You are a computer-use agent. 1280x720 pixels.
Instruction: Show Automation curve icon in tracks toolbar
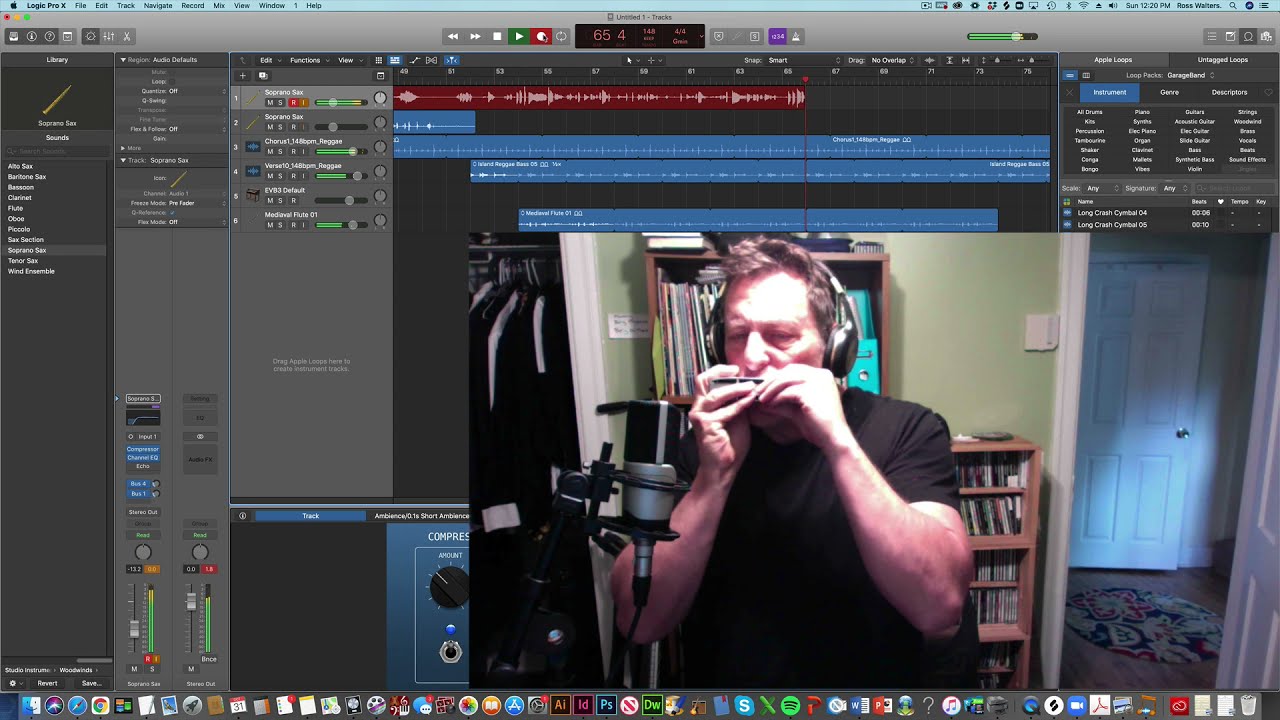[415, 60]
